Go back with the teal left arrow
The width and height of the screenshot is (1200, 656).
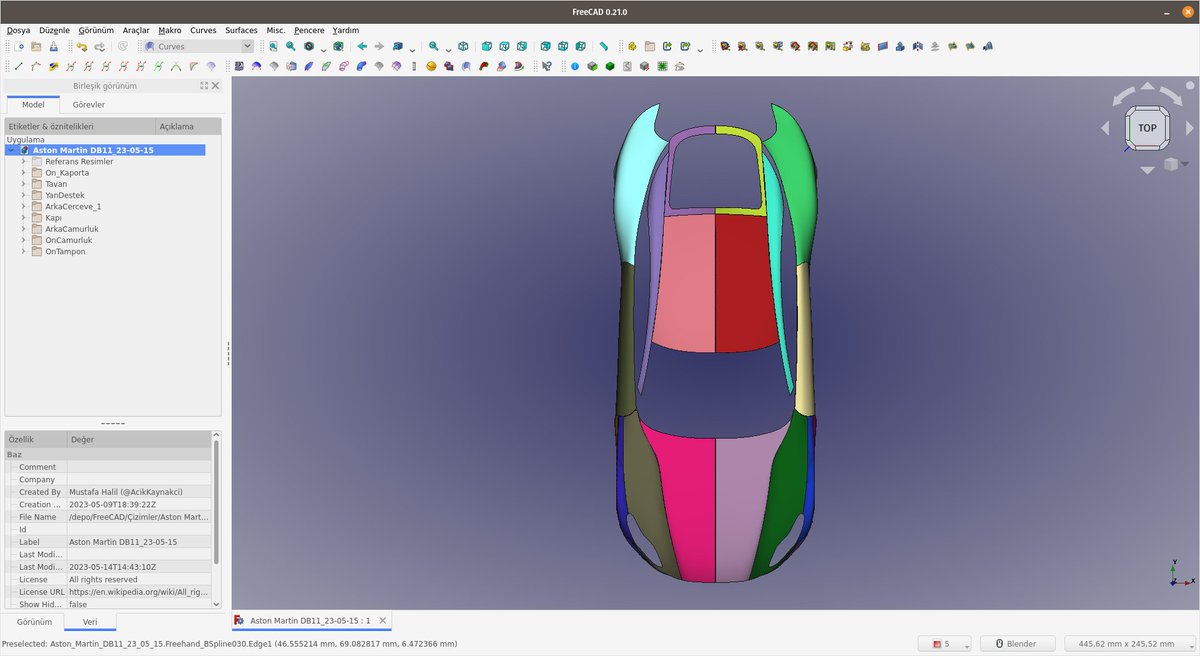tap(362, 46)
